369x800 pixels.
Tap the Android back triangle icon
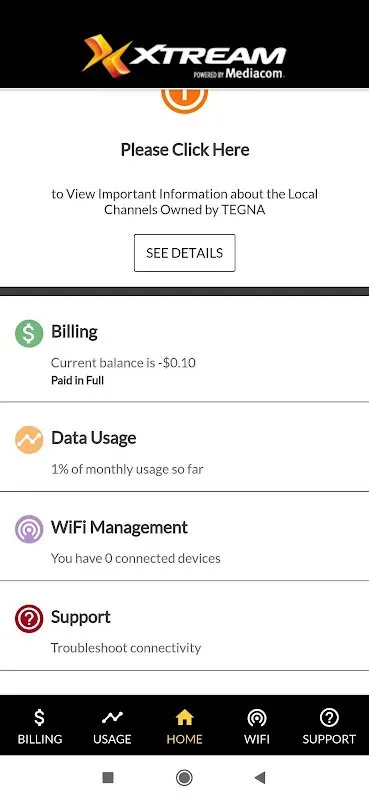tap(260, 778)
